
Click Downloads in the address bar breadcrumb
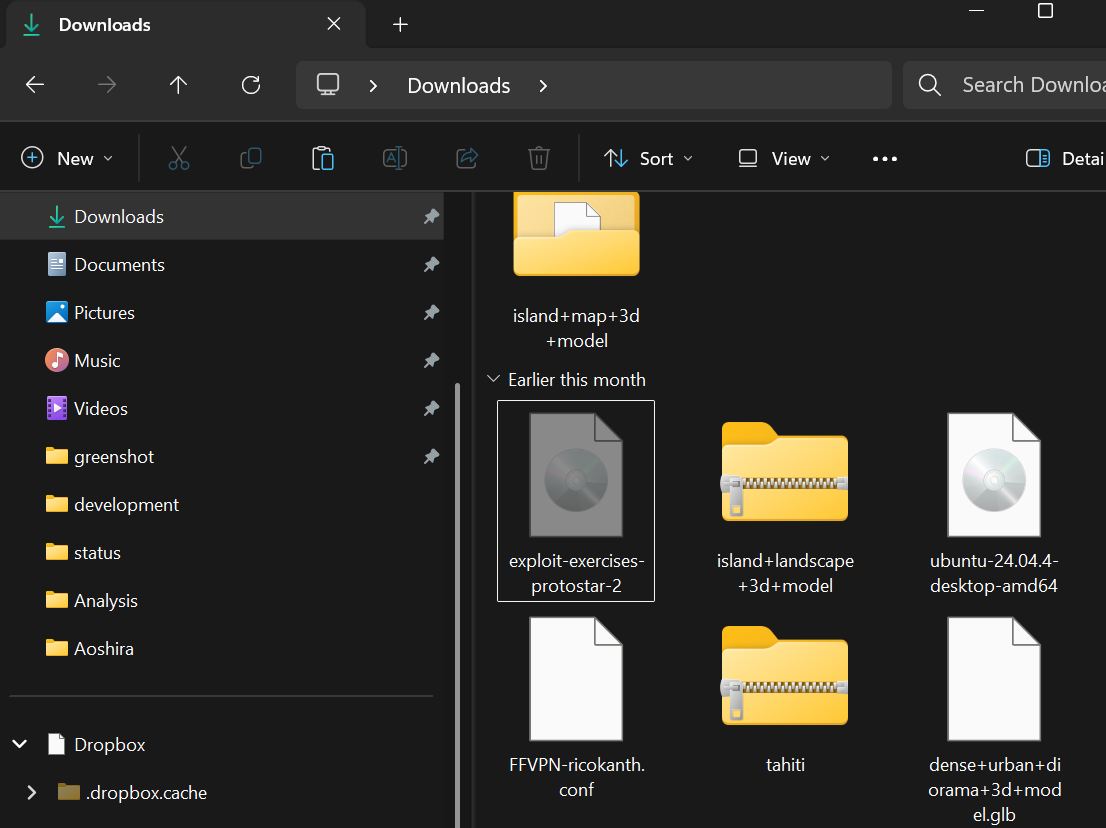pyautogui.click(x=458, y=85)
